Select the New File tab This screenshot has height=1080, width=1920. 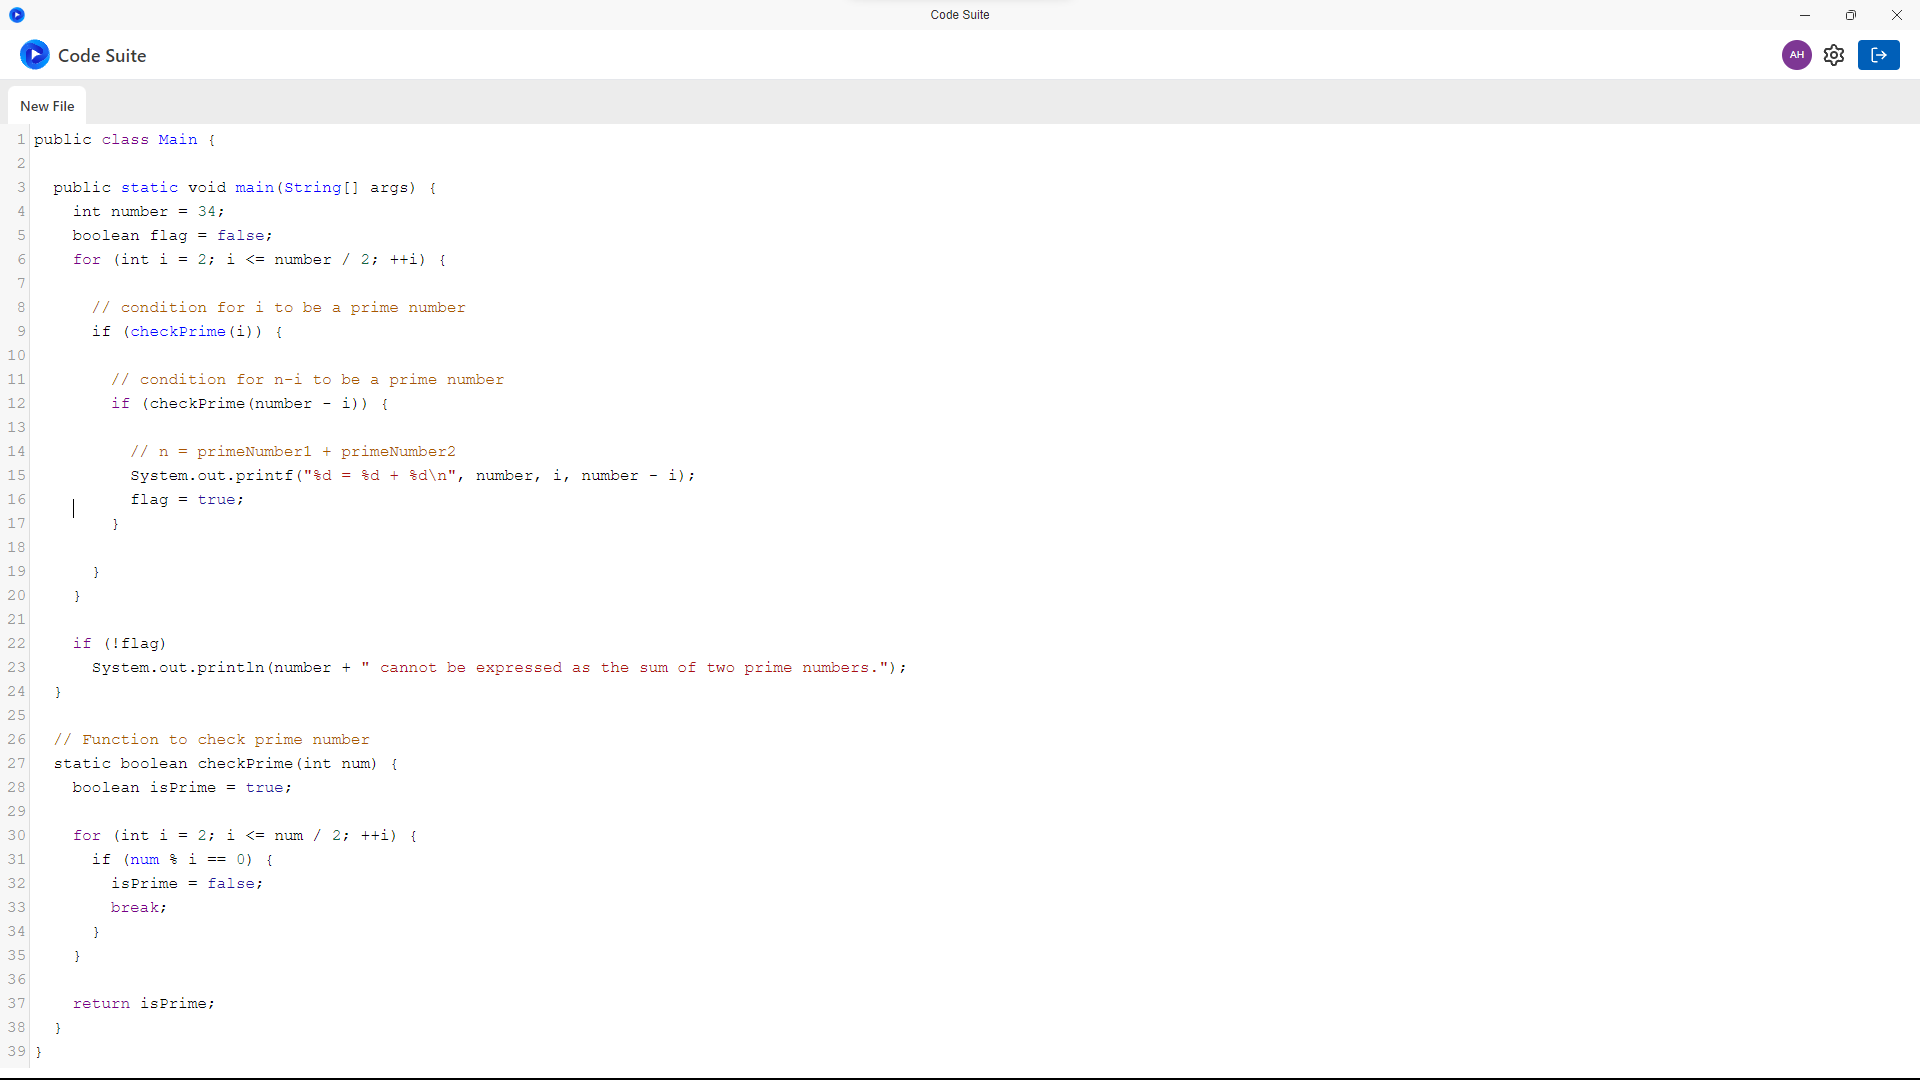47,106
